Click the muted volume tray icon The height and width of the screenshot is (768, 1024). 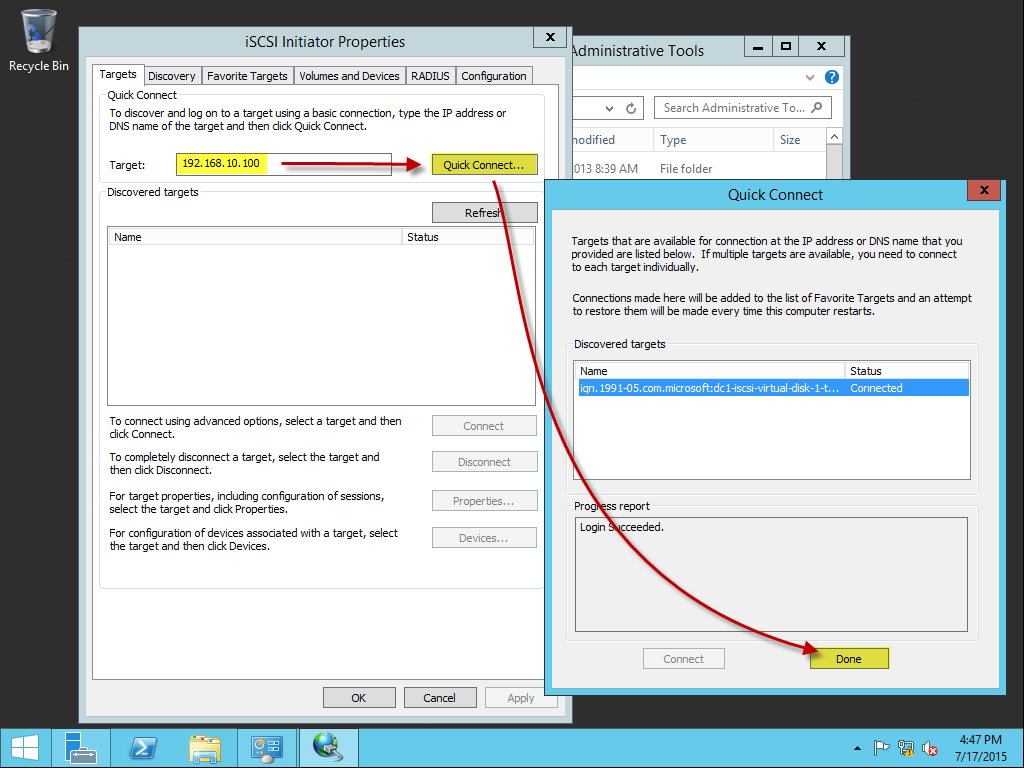[930, 748]
